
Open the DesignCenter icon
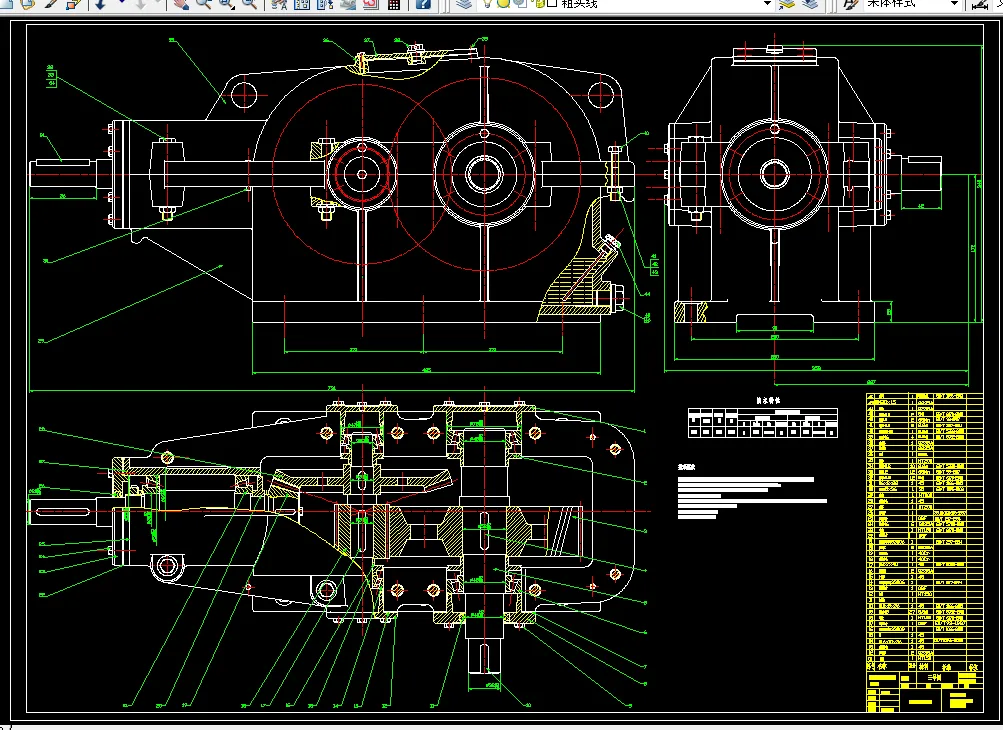tap(301, 4)
